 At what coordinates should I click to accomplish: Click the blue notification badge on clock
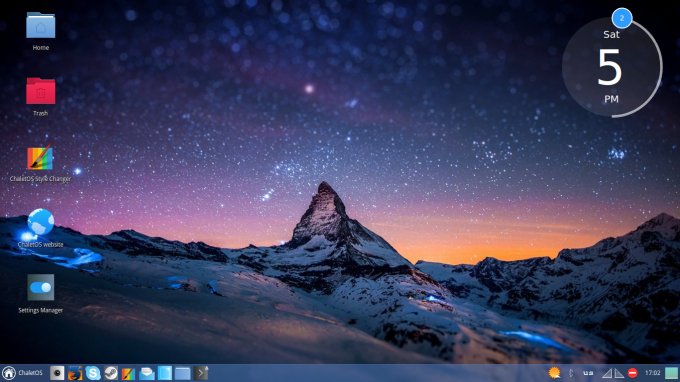coord(622,18)
